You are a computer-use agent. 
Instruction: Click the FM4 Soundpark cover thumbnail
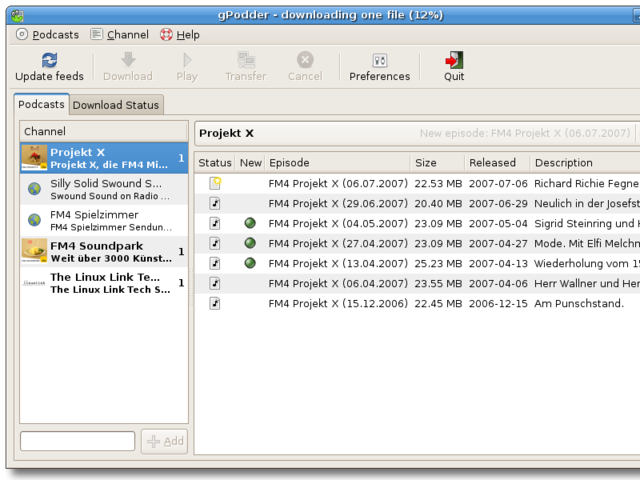34,251
